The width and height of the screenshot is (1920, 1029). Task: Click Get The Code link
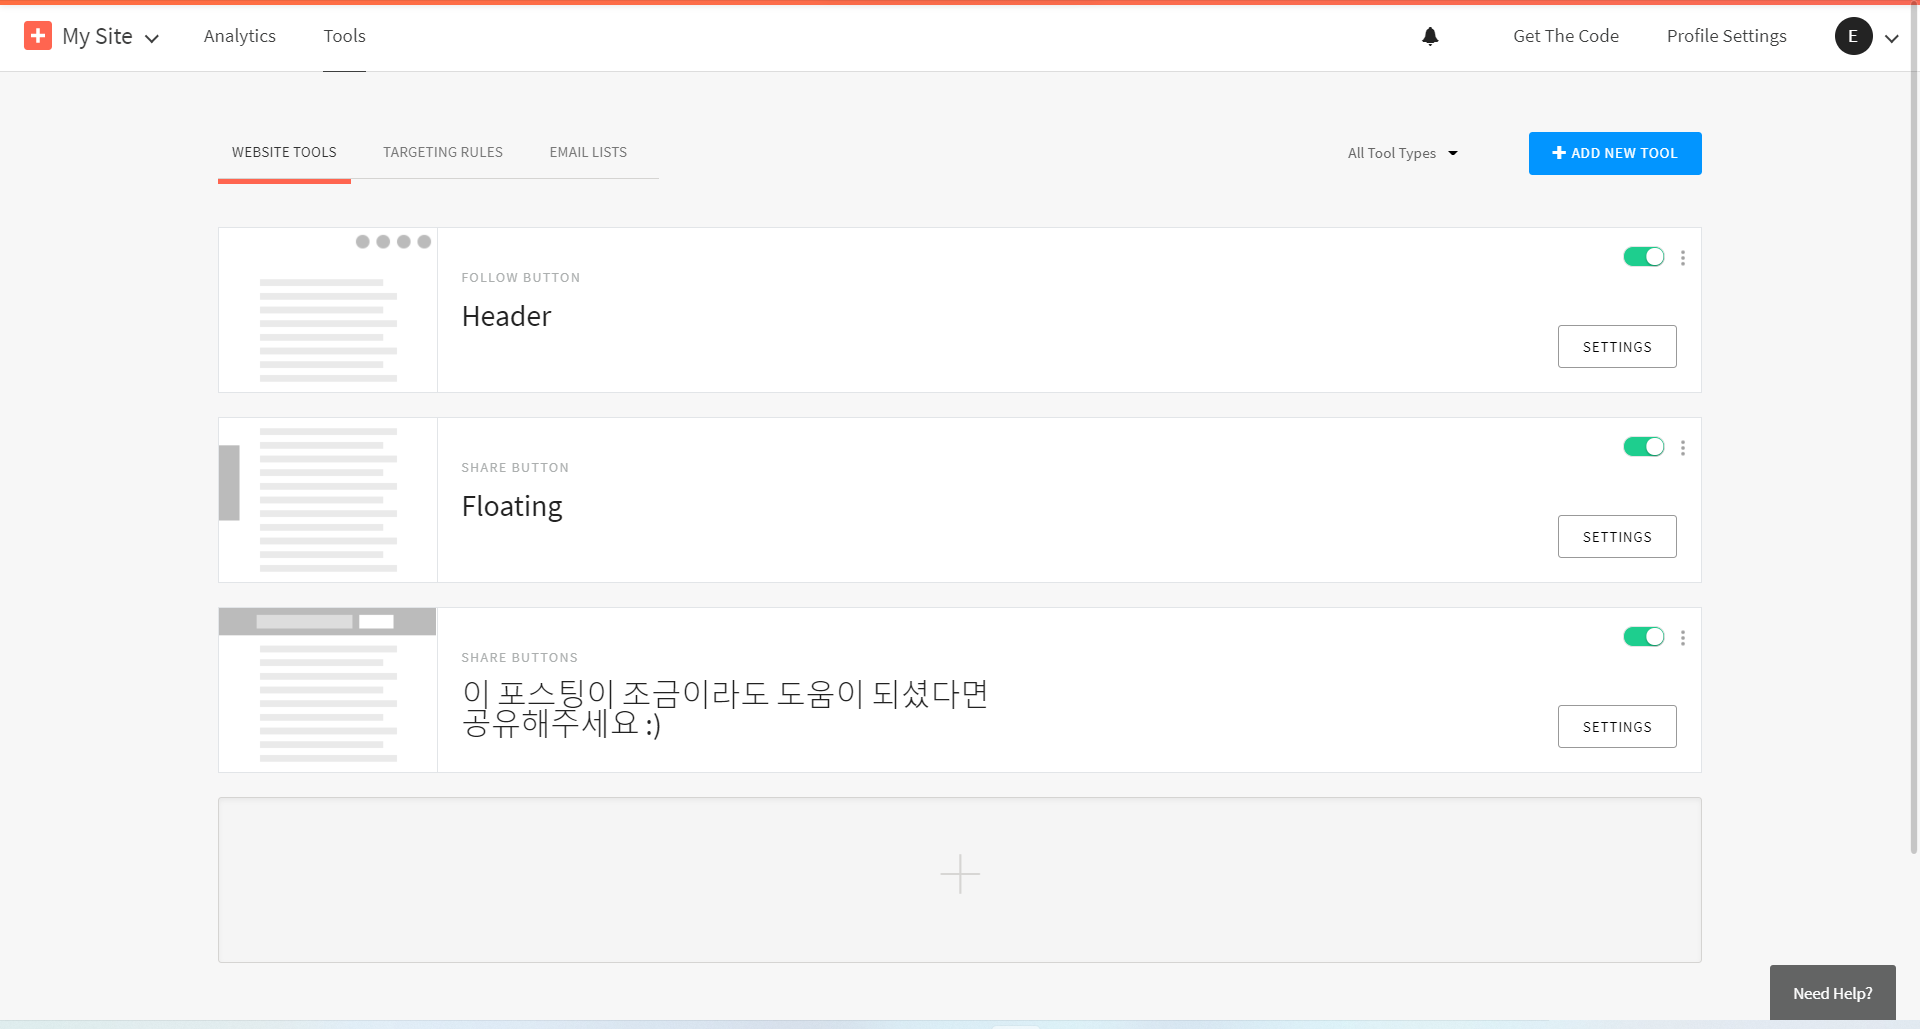point(1566,36)
